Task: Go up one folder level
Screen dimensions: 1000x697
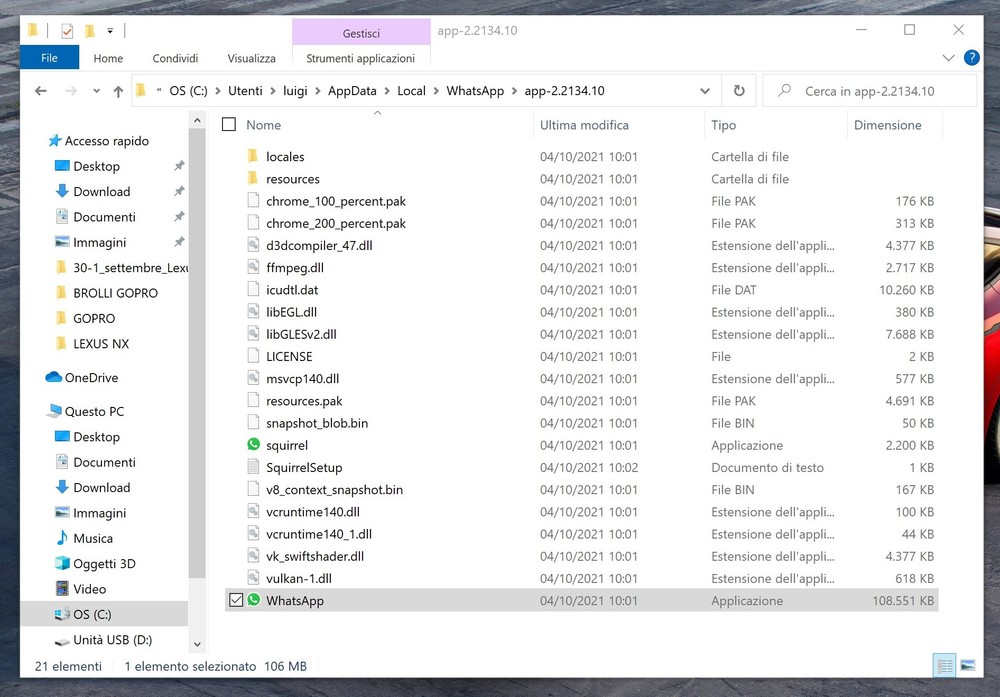Action: (118, 91)
